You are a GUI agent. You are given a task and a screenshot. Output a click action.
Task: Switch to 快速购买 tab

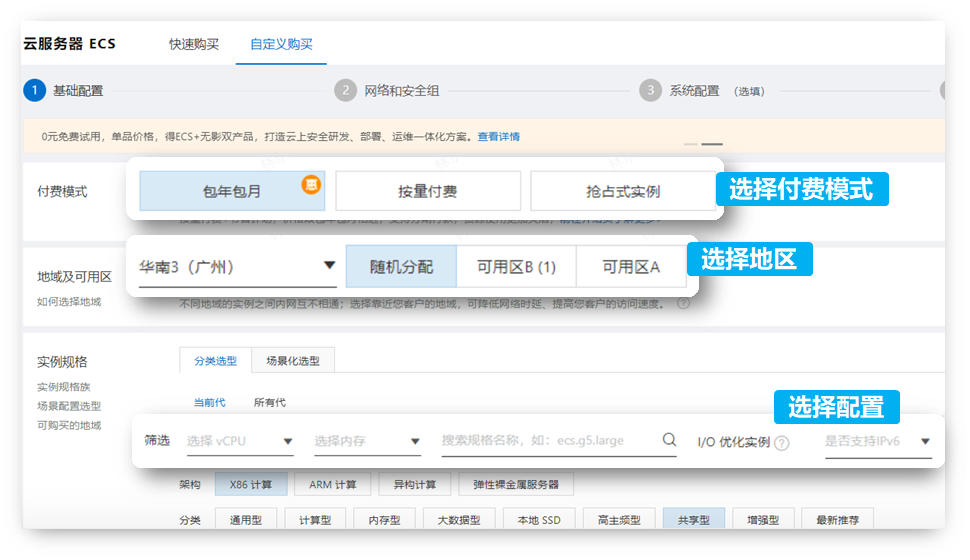pos(194,44)
